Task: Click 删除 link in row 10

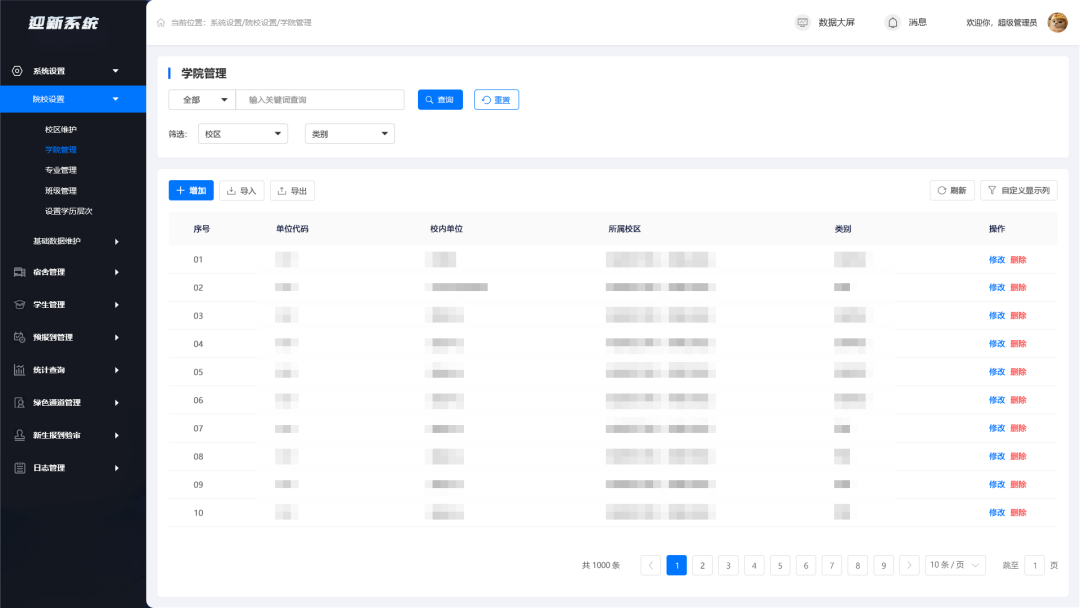Action: tap(1018, 512)
